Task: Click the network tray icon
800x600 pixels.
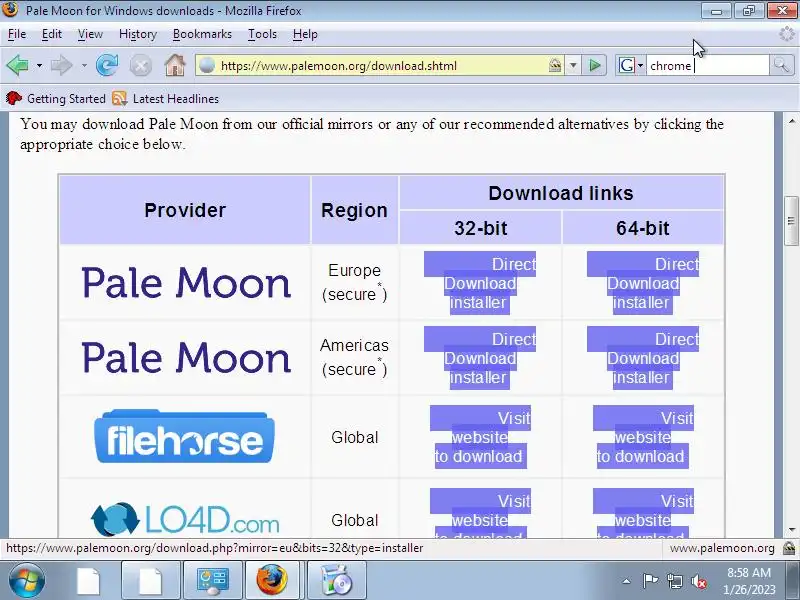Action: click(674, 581)
